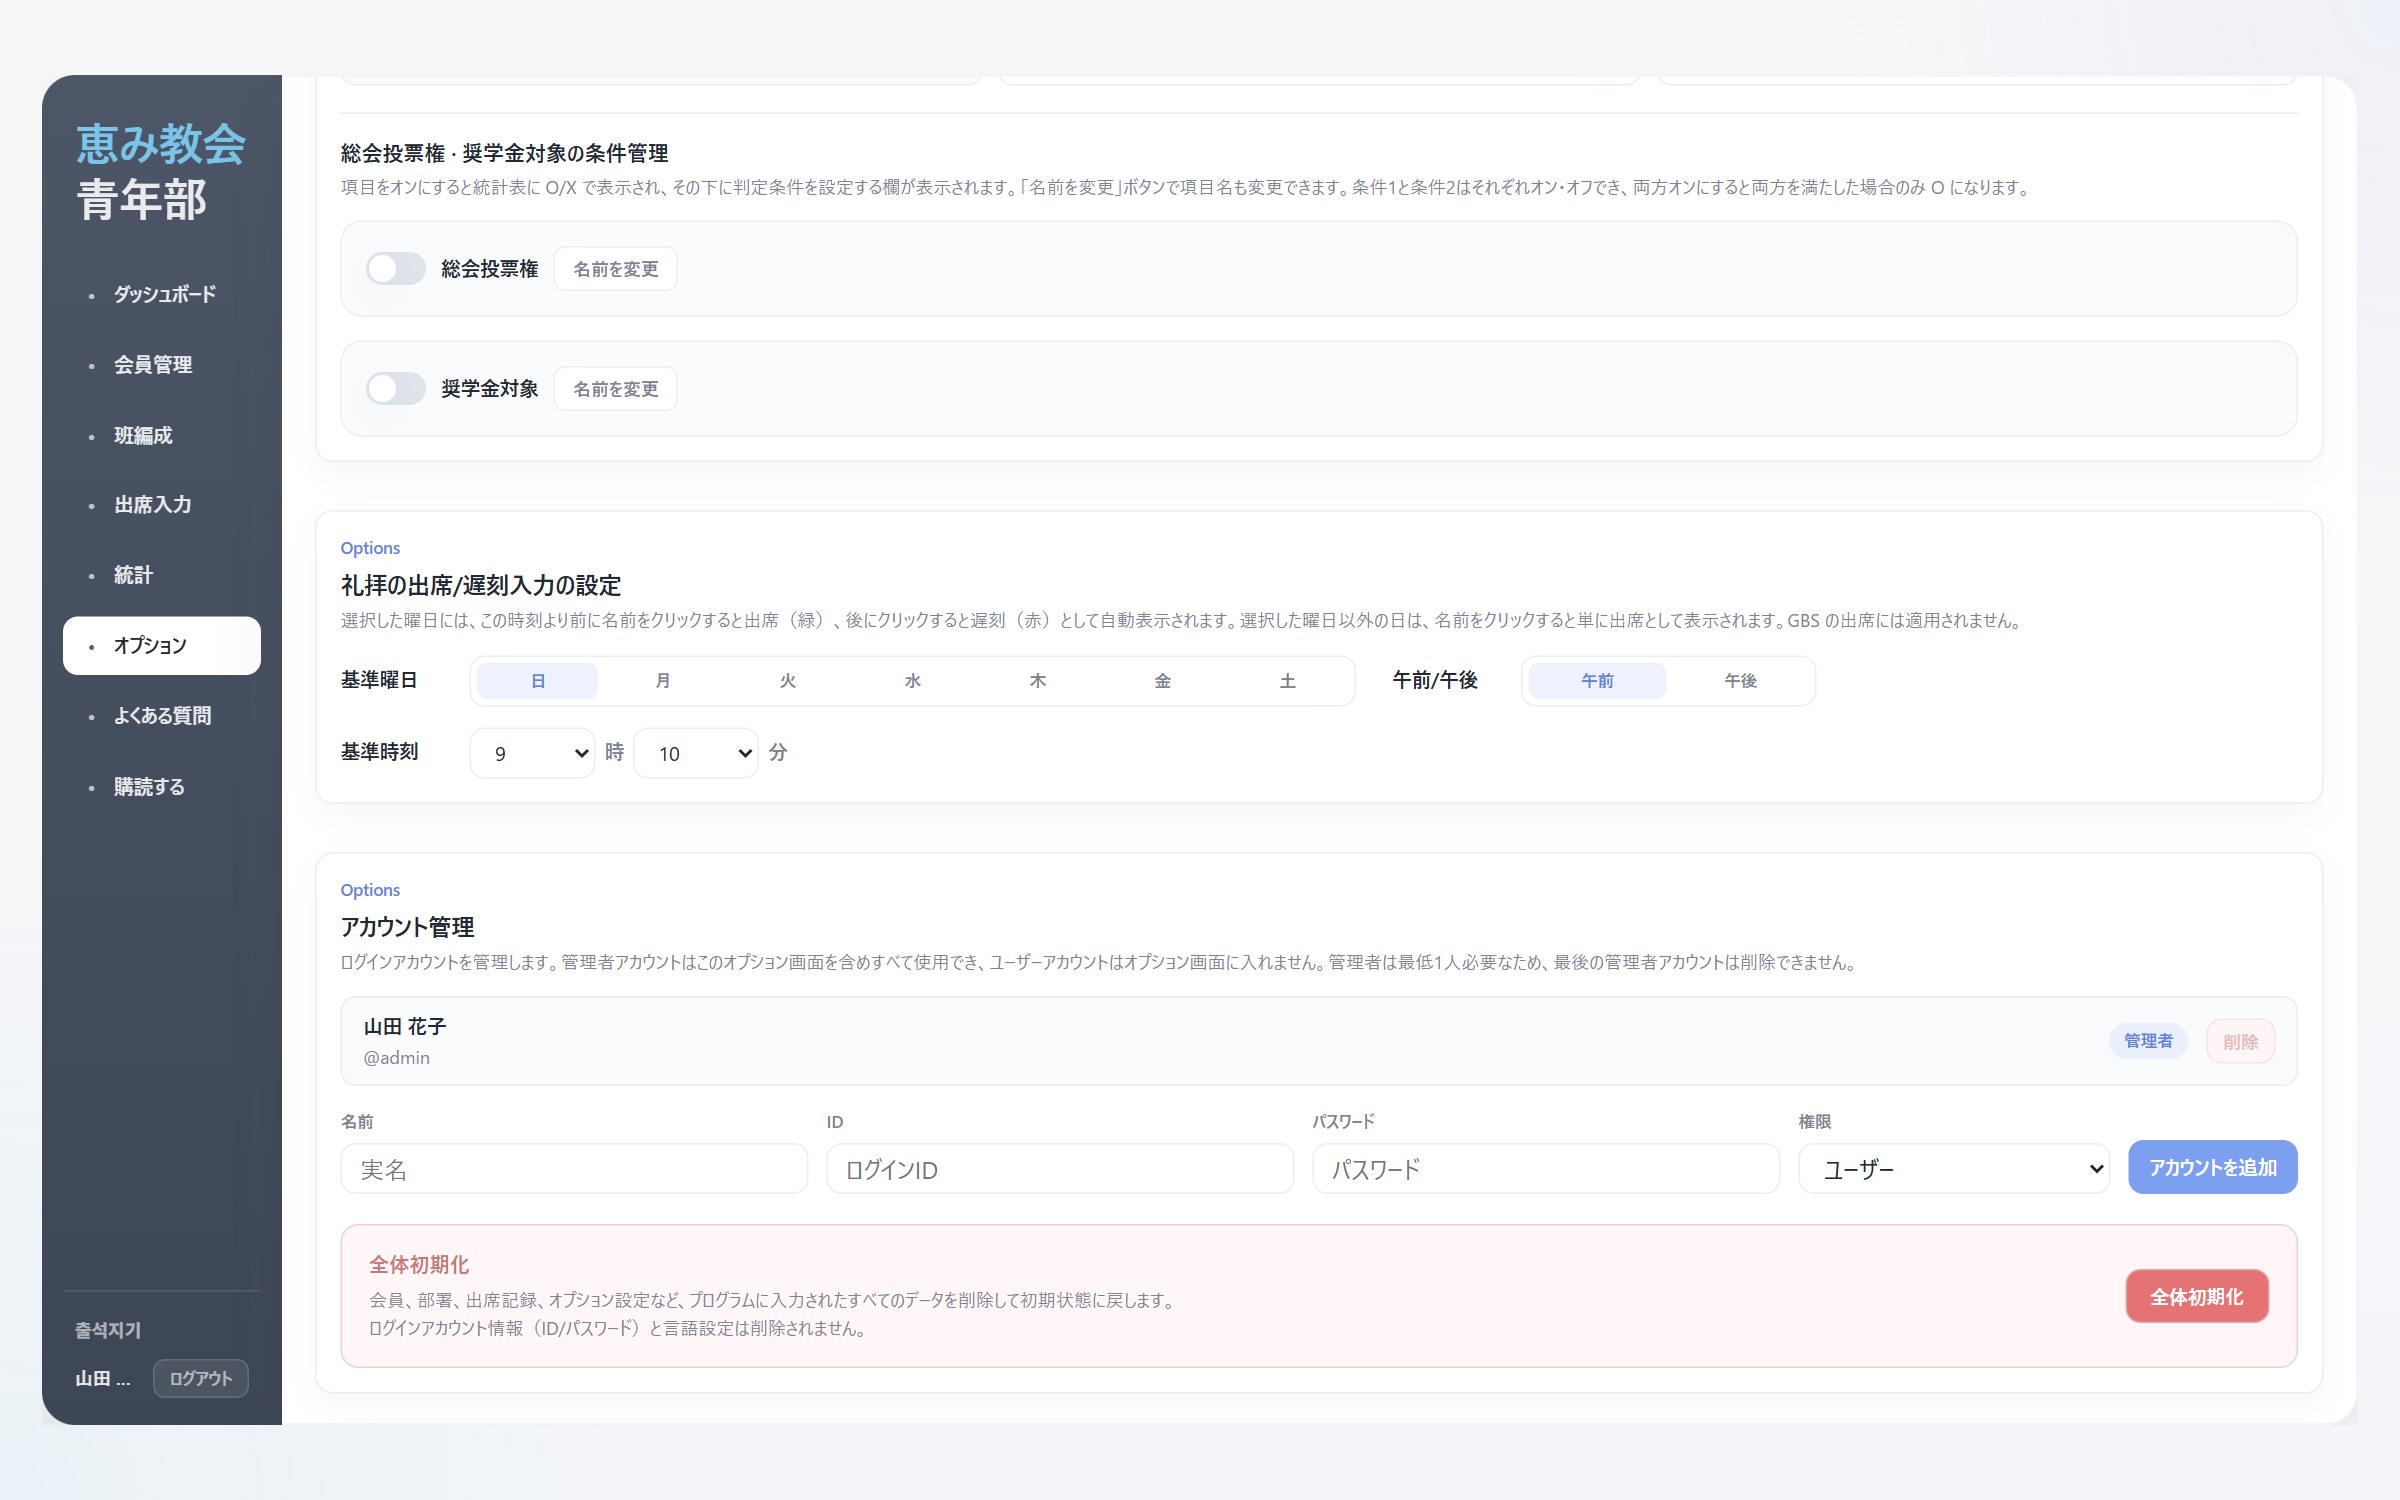Click the アカウントを追加 button
This screenshot has width=2400, height=1500.
click(2212, 1167)
